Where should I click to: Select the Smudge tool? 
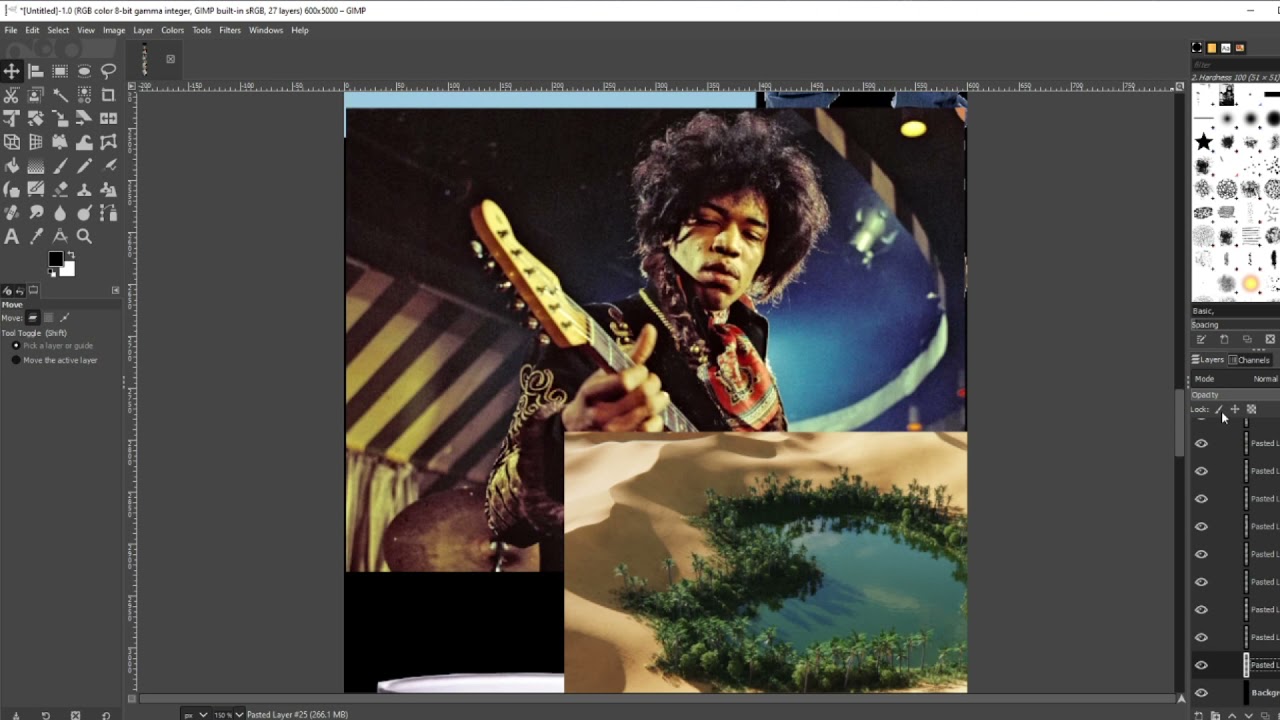point(36,213)
